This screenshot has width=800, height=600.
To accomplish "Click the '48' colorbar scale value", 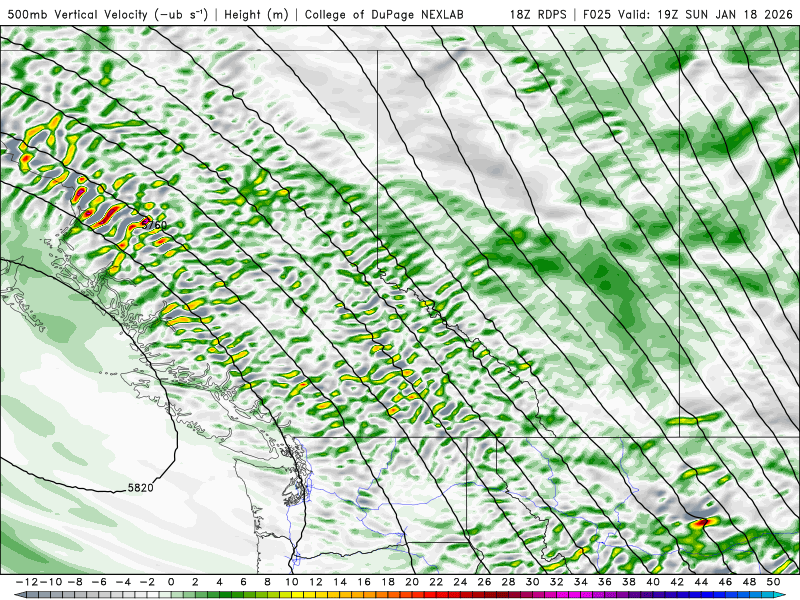I will (749, 582).
